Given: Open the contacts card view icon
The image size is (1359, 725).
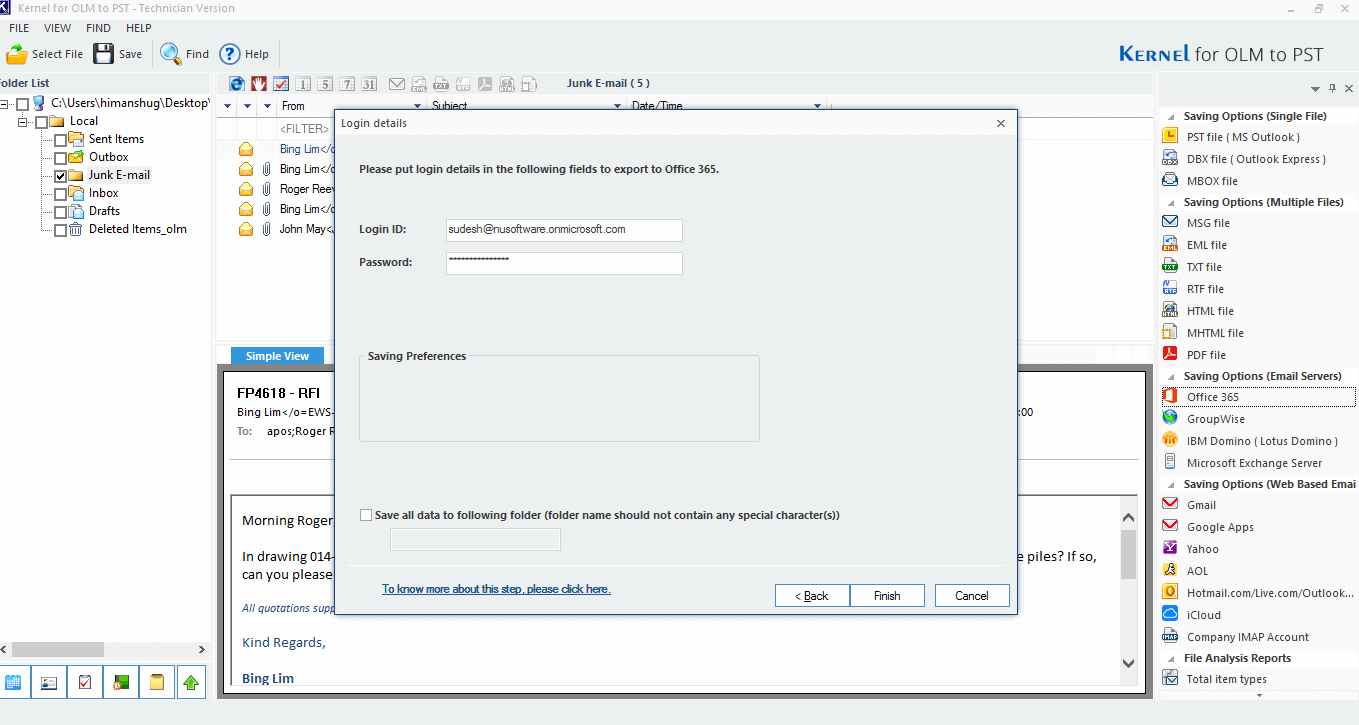Looking at the screenshot, I should [x=49, y=682].
